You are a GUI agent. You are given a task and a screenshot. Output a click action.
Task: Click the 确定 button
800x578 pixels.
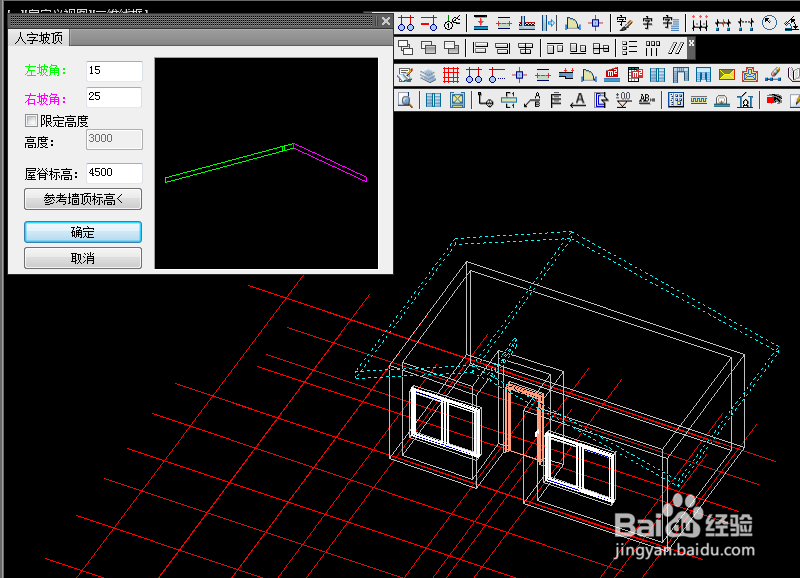[83, 232]
